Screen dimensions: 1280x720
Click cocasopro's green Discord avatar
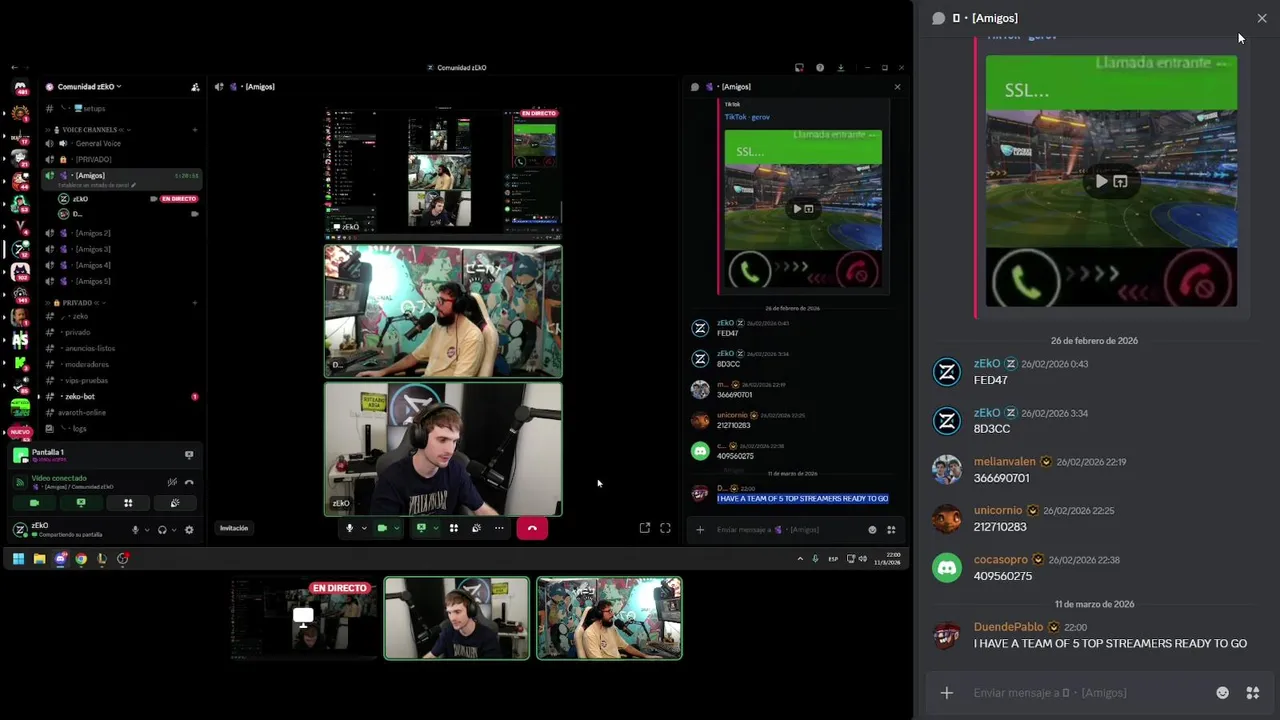pos(946,567)
